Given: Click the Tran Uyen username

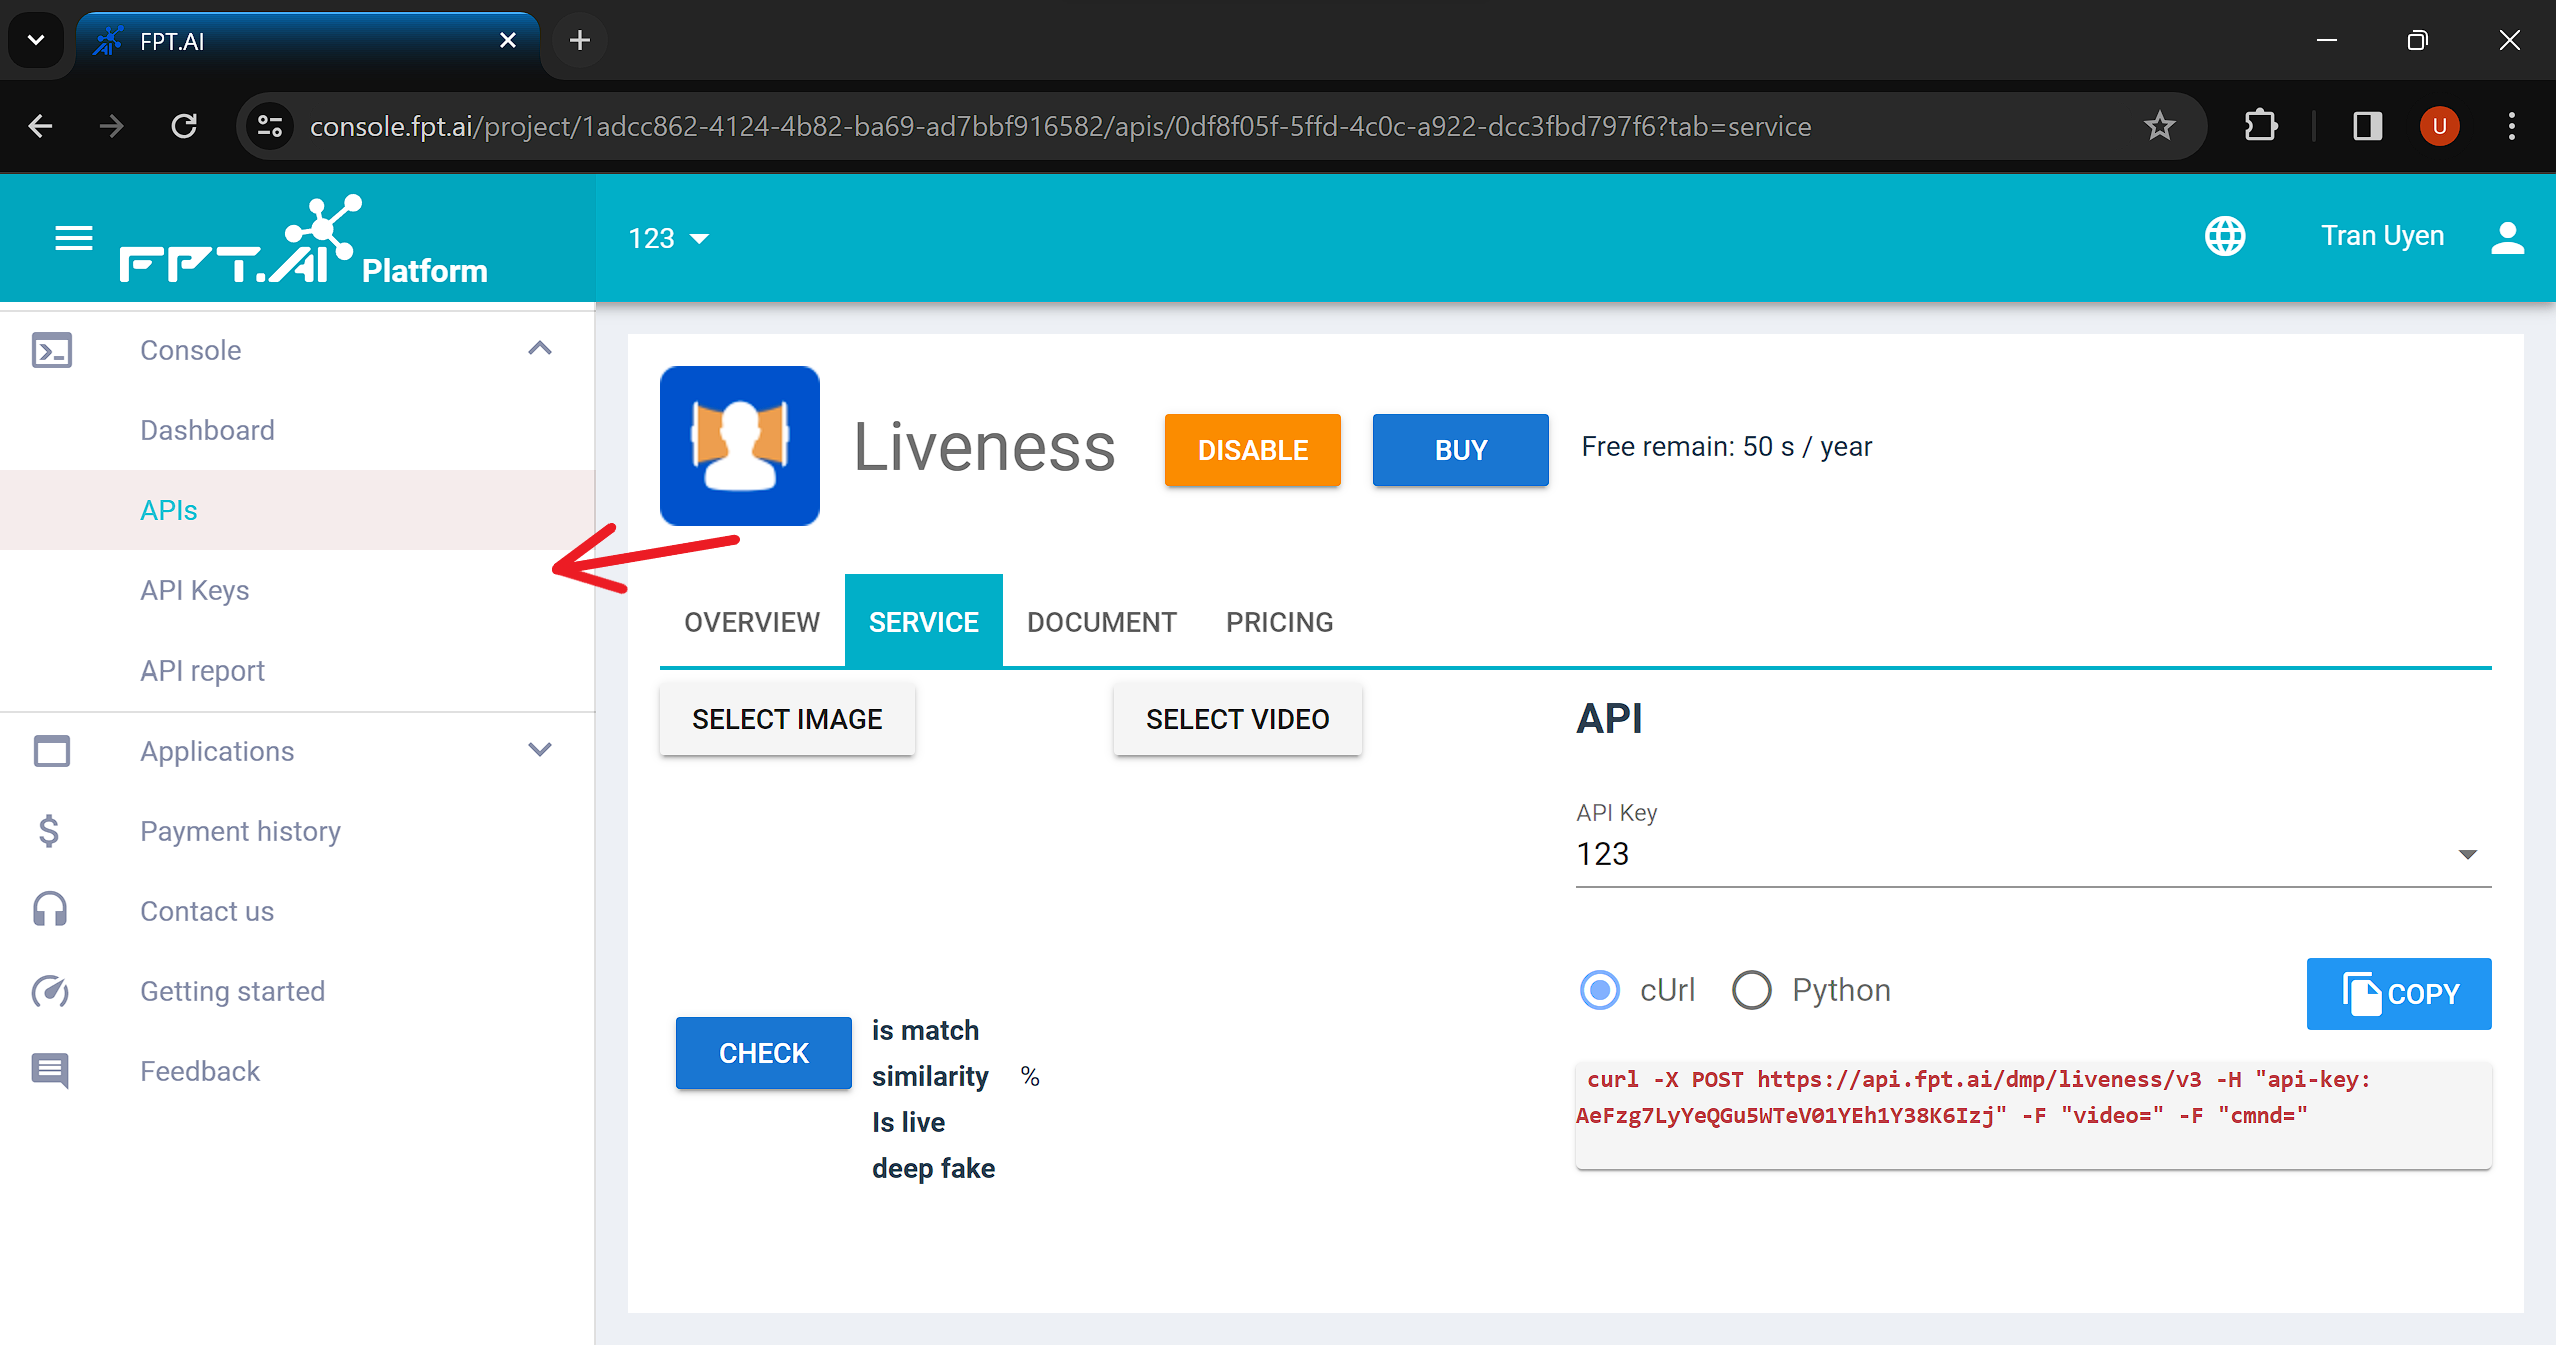Looking at the screenshot, I should coord(2382,236).
